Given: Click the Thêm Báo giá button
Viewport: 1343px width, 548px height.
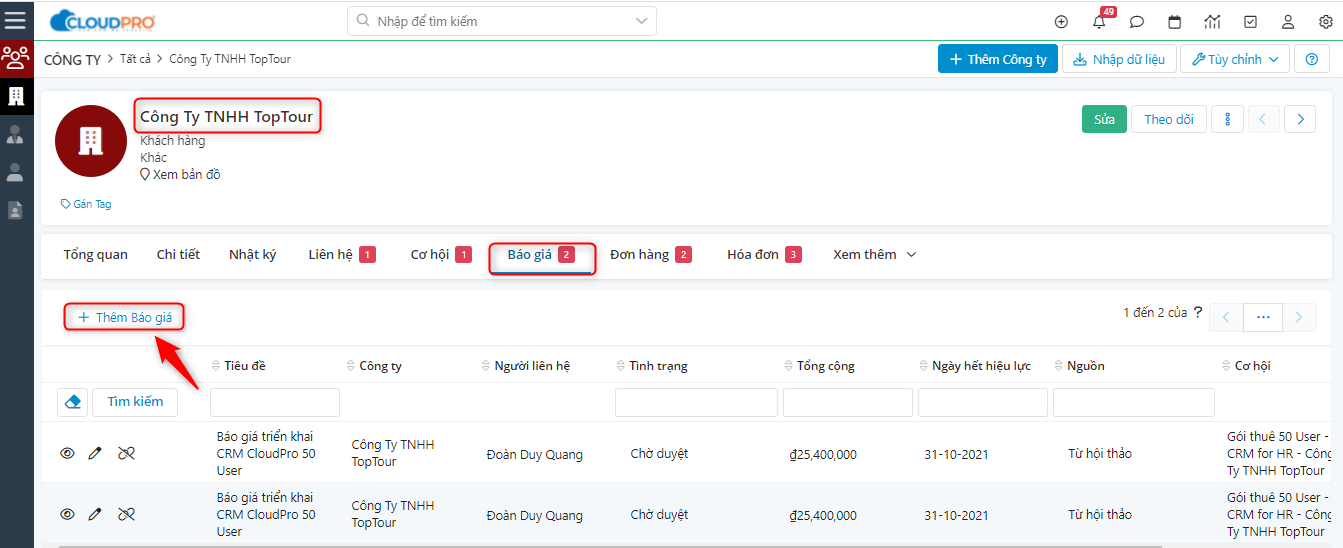Looking at the screenshot, I should coord(125,317).
